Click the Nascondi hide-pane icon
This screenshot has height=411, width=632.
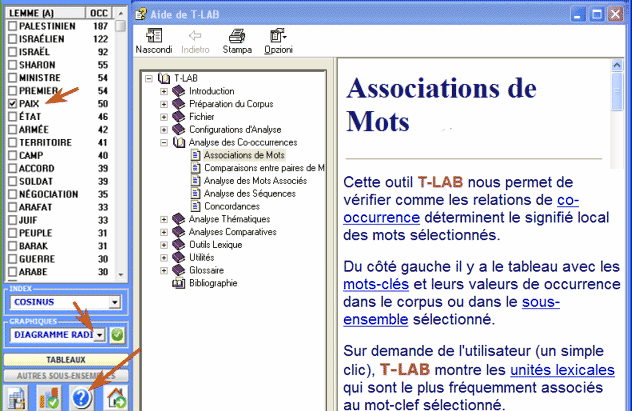pos(154,35)
